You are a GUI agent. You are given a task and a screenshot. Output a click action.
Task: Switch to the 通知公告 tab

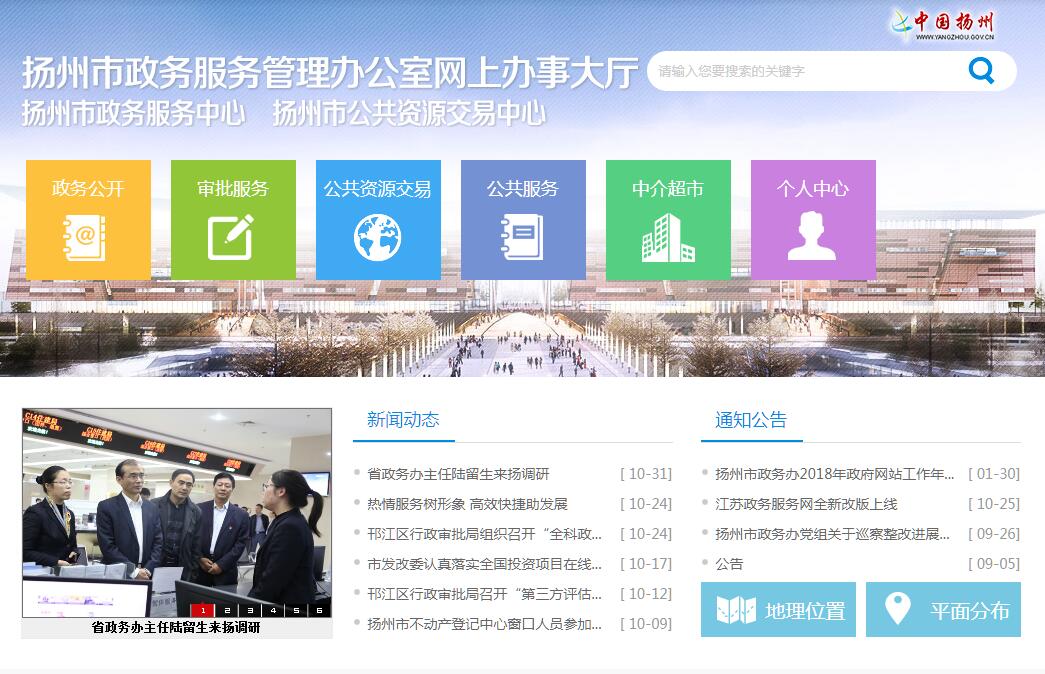[x=751, y=420]
